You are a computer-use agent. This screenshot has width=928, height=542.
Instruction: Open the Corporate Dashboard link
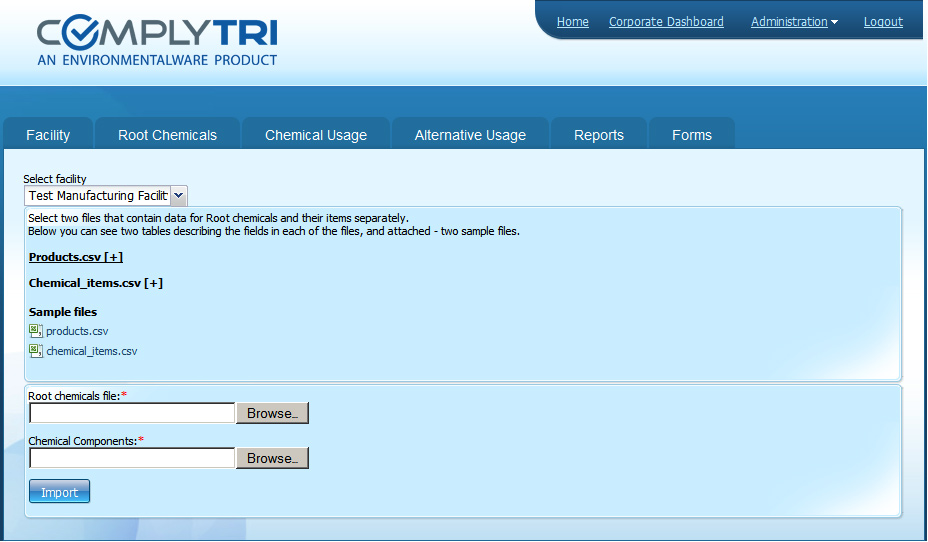tap(666, 22)
